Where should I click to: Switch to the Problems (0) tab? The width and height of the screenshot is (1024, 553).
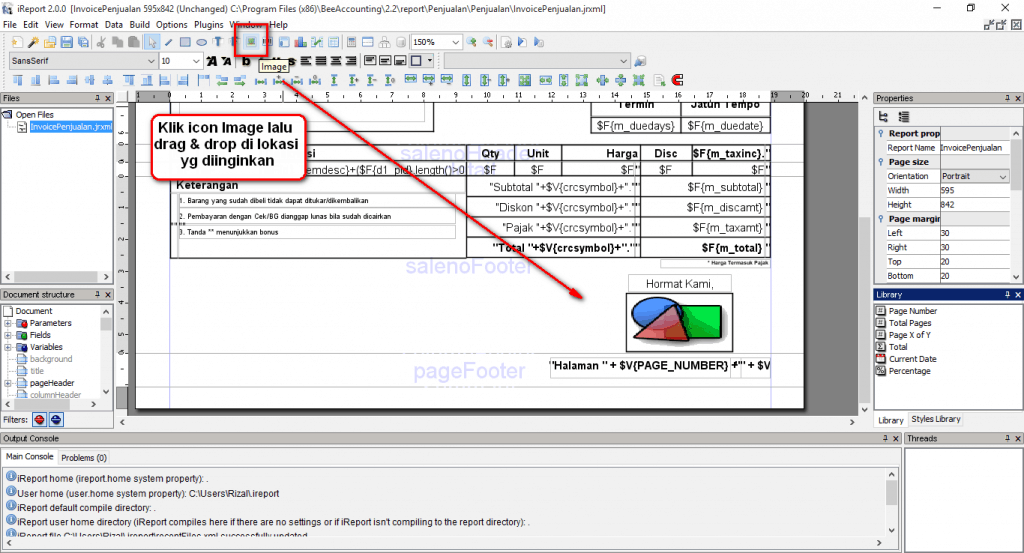(84, 457)
